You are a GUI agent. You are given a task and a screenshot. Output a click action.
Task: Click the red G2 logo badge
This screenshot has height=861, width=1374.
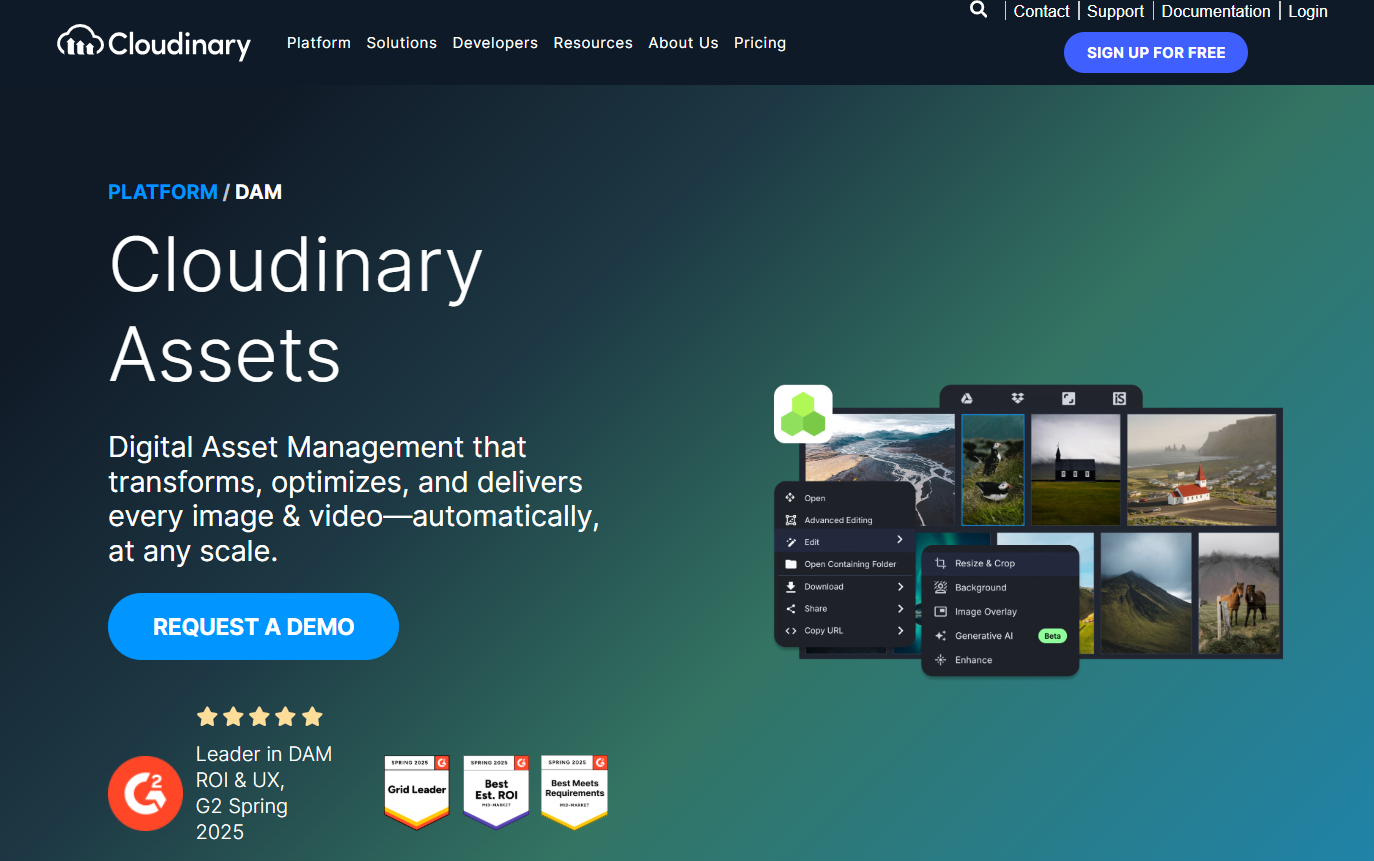[145, 793]
